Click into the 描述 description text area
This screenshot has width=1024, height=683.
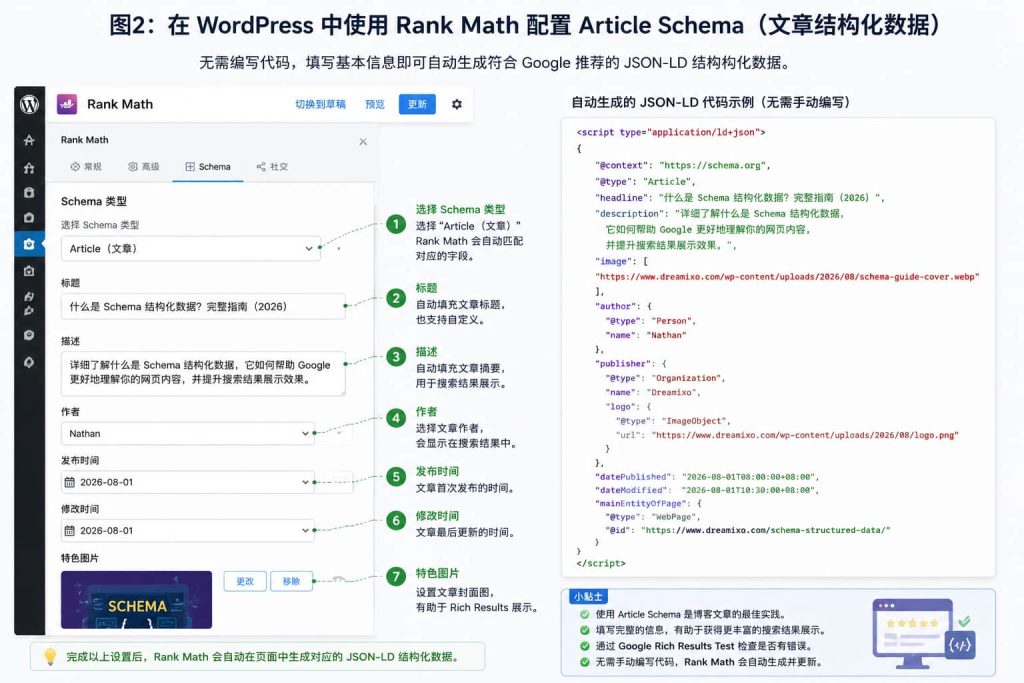203,373
